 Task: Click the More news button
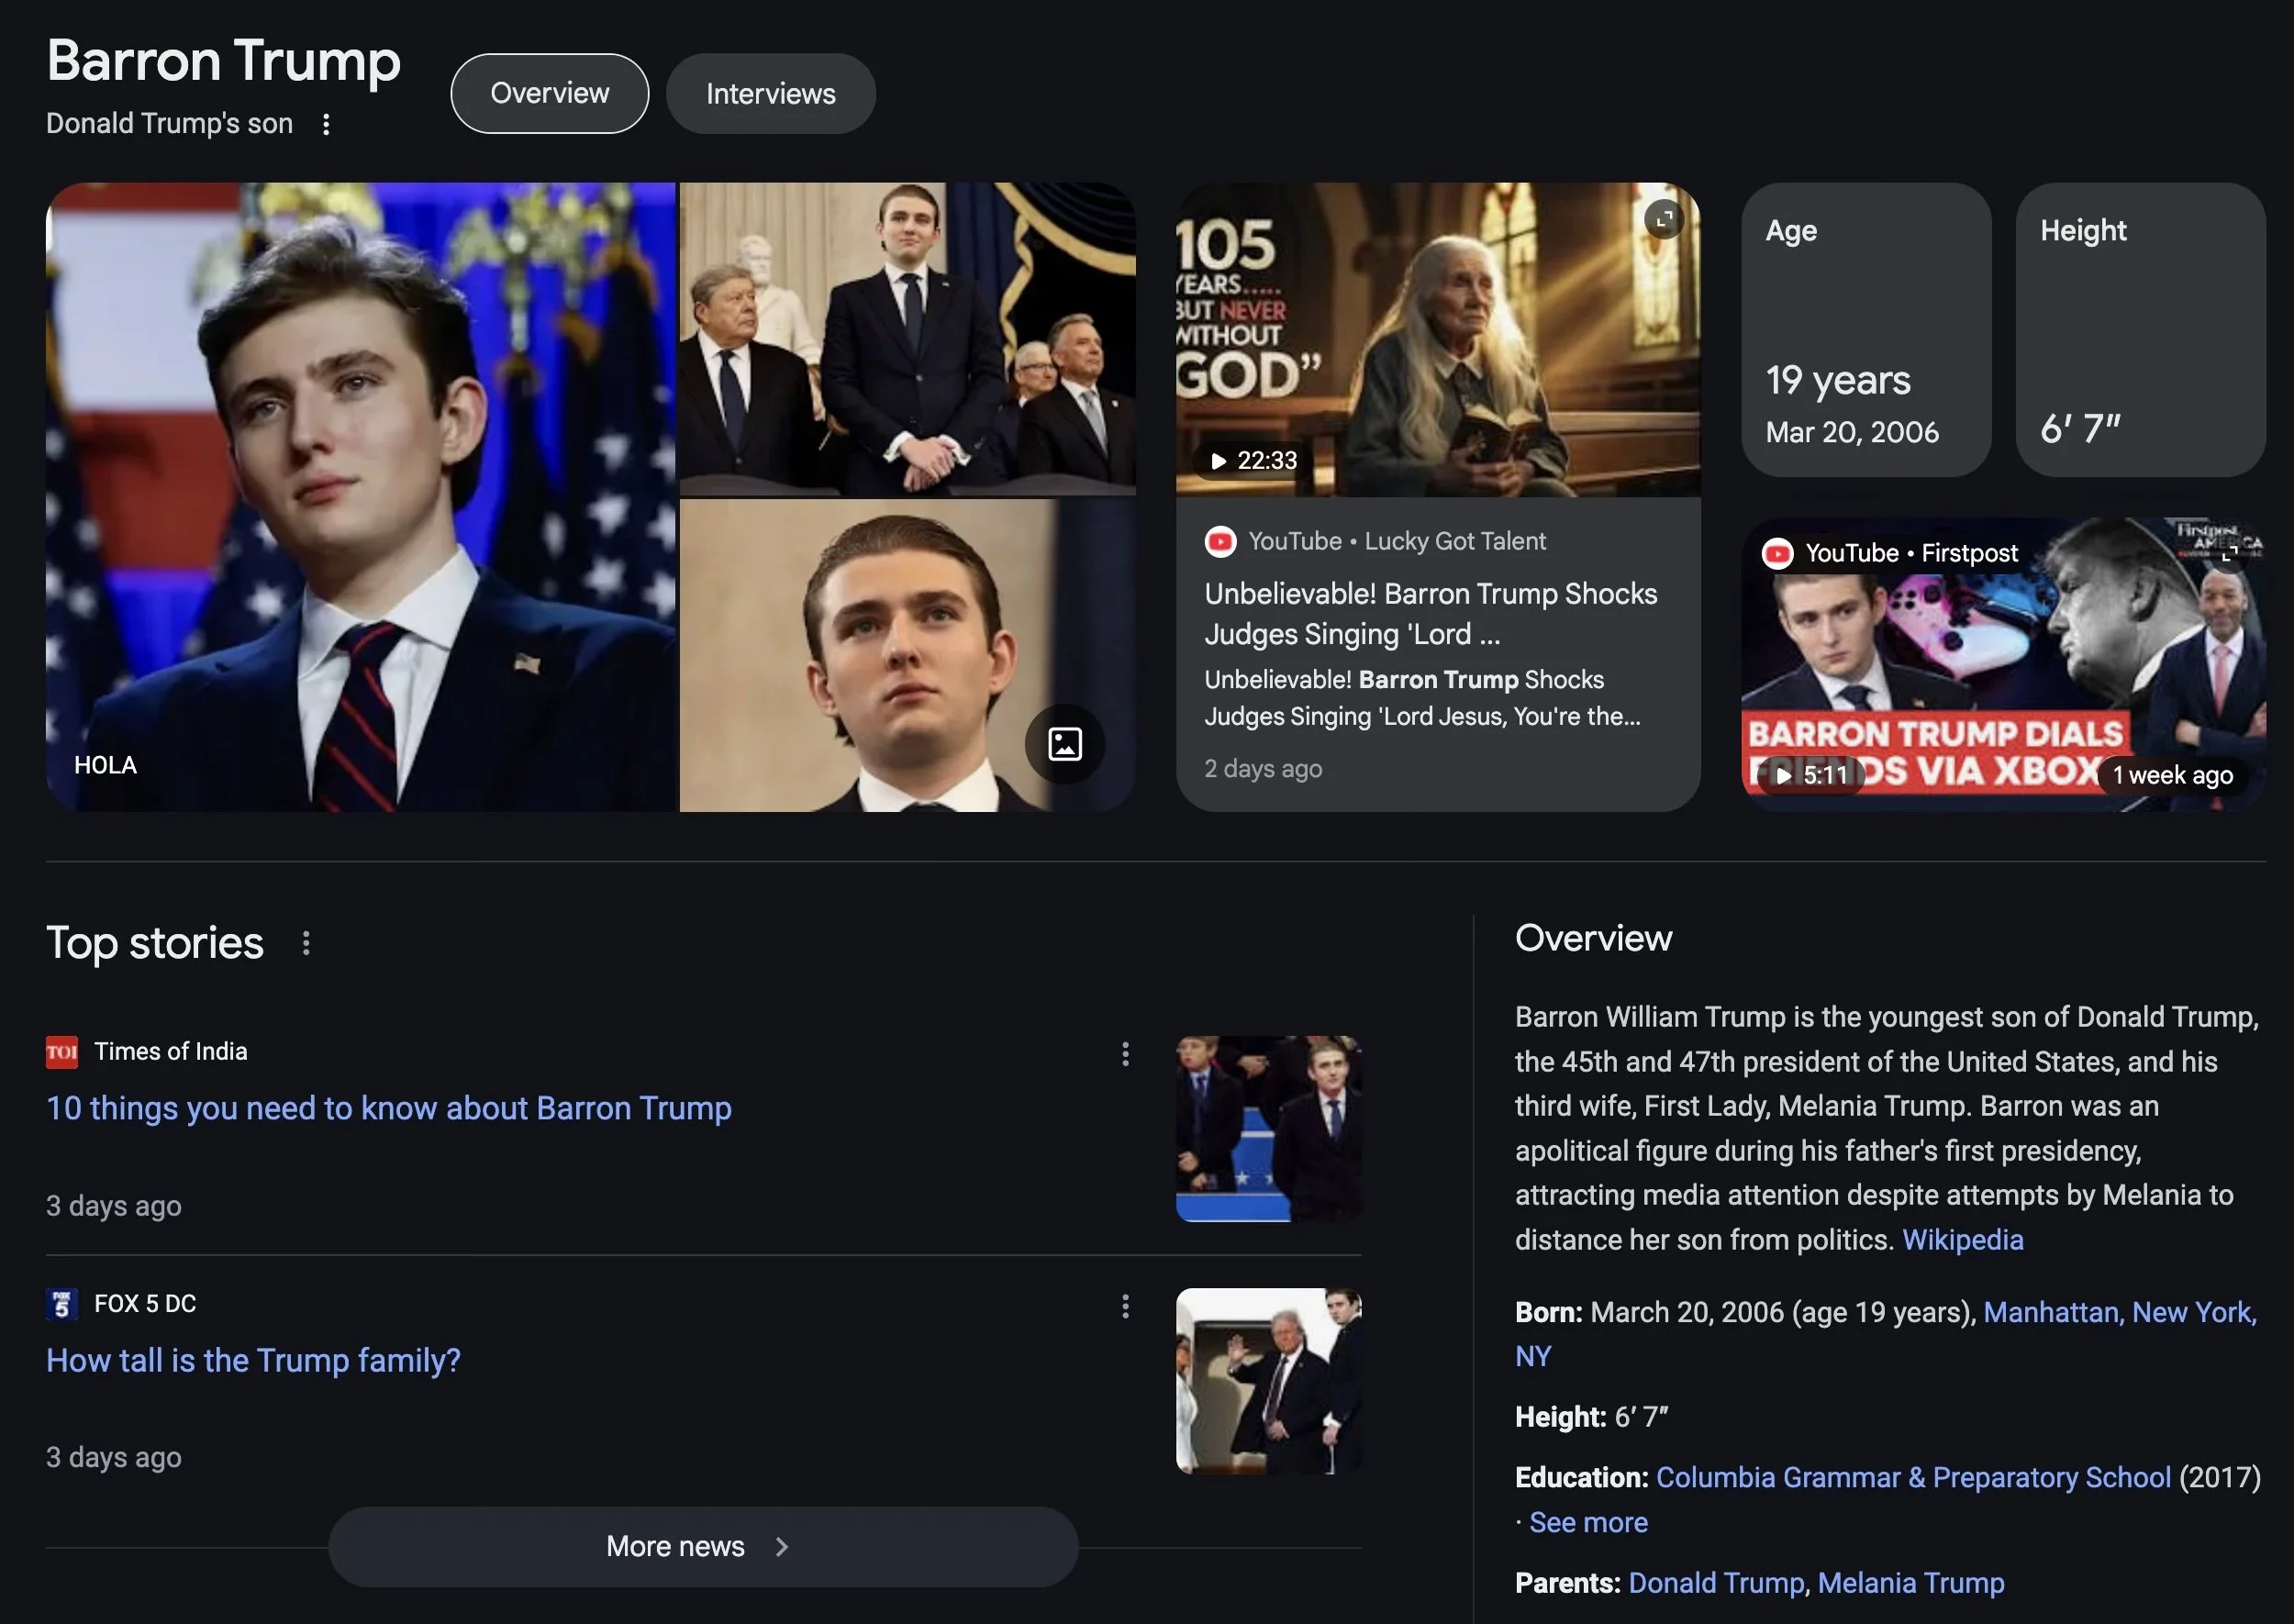pyautogui.click(x=703, y=1546)
